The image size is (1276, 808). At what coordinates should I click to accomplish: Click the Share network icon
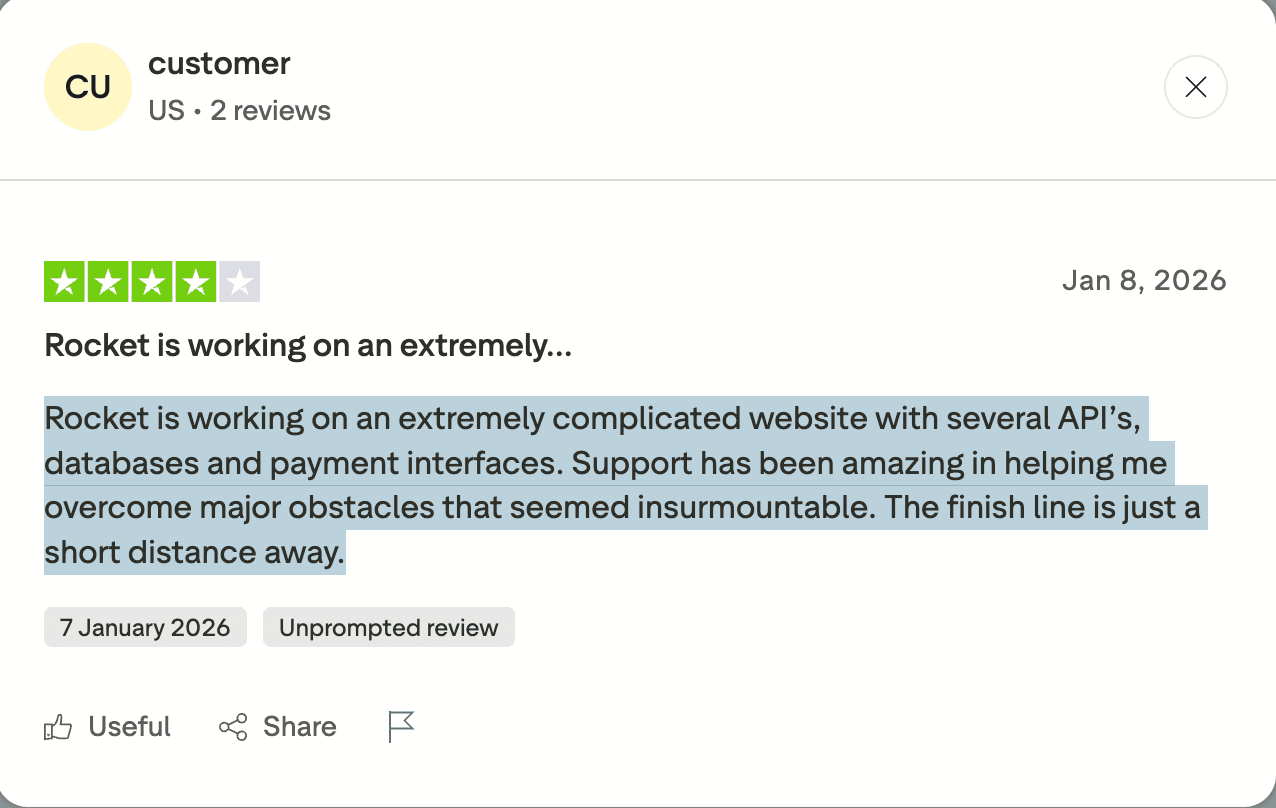tap(233, 727)
